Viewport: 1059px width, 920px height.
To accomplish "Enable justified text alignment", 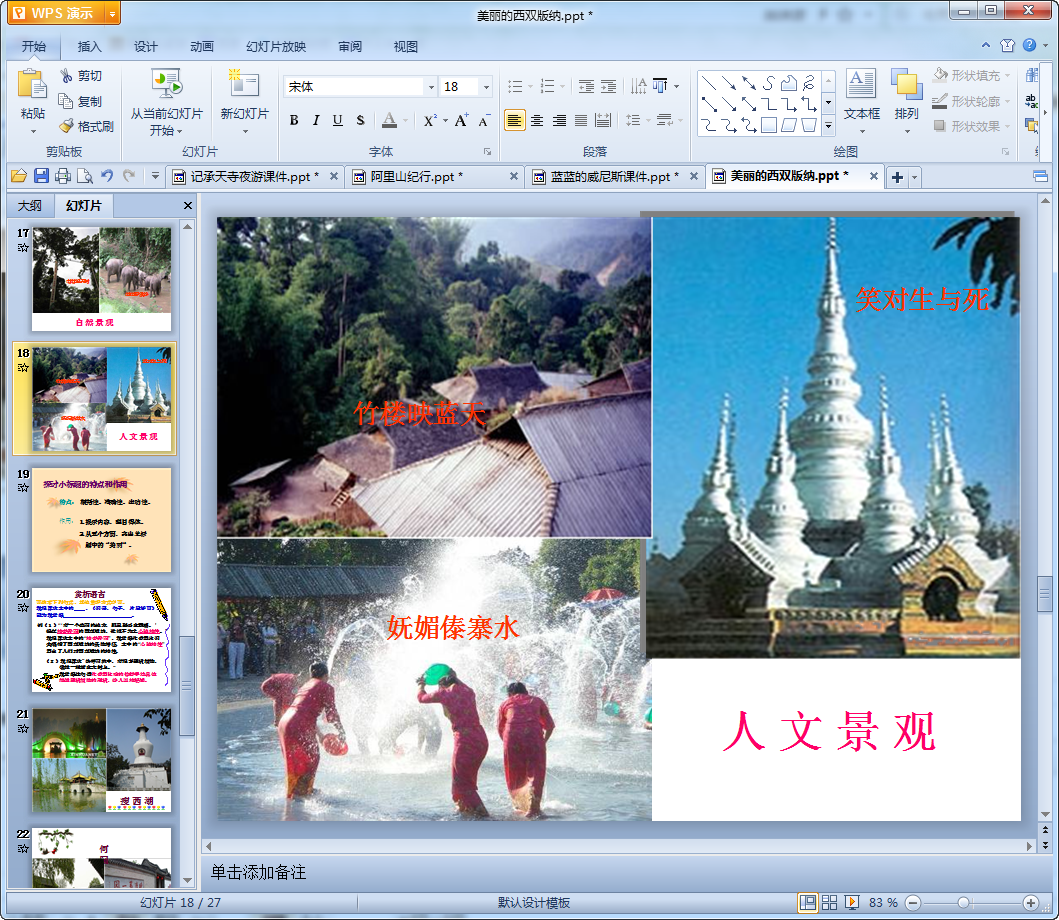I will pos(581,120).
